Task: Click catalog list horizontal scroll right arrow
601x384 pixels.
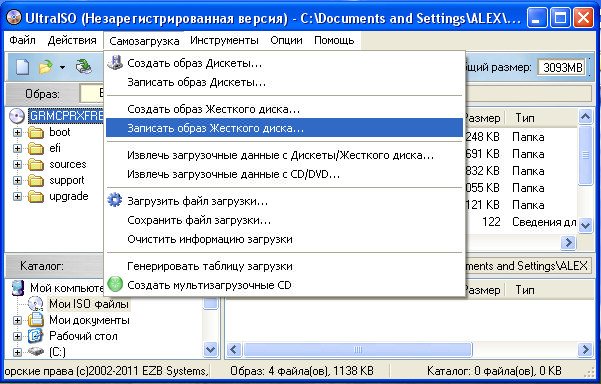Action: point(585,350)
